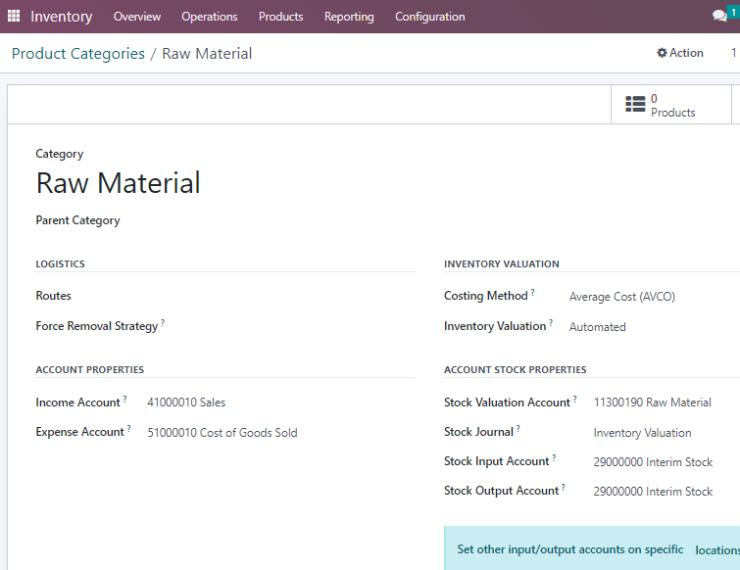Click the Expense Account help question mark
This screenshot has width=740, height=570.
(x=129, y=428)
